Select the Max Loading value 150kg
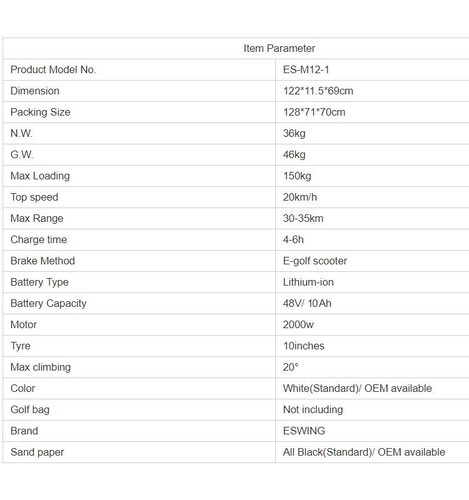469x500 pixels. coord(297,176)
